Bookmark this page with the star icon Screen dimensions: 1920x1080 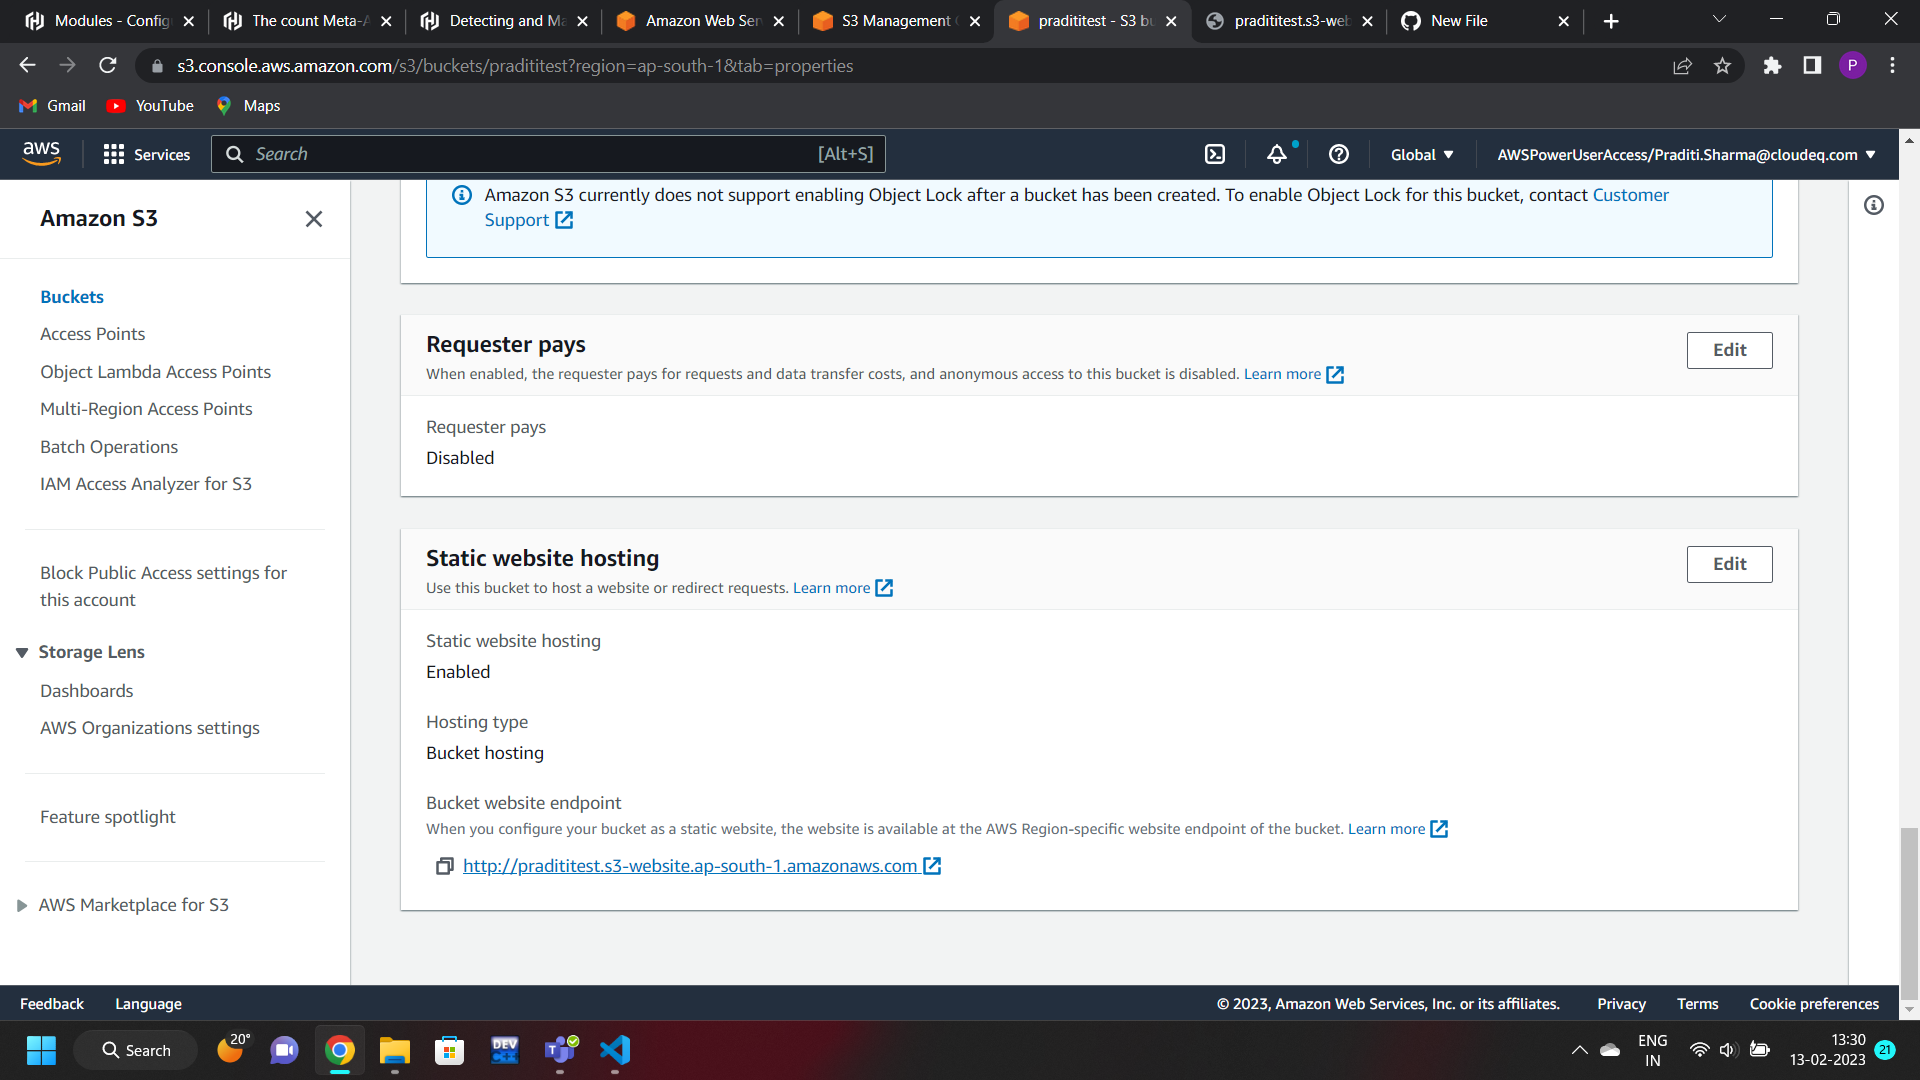1722,65
